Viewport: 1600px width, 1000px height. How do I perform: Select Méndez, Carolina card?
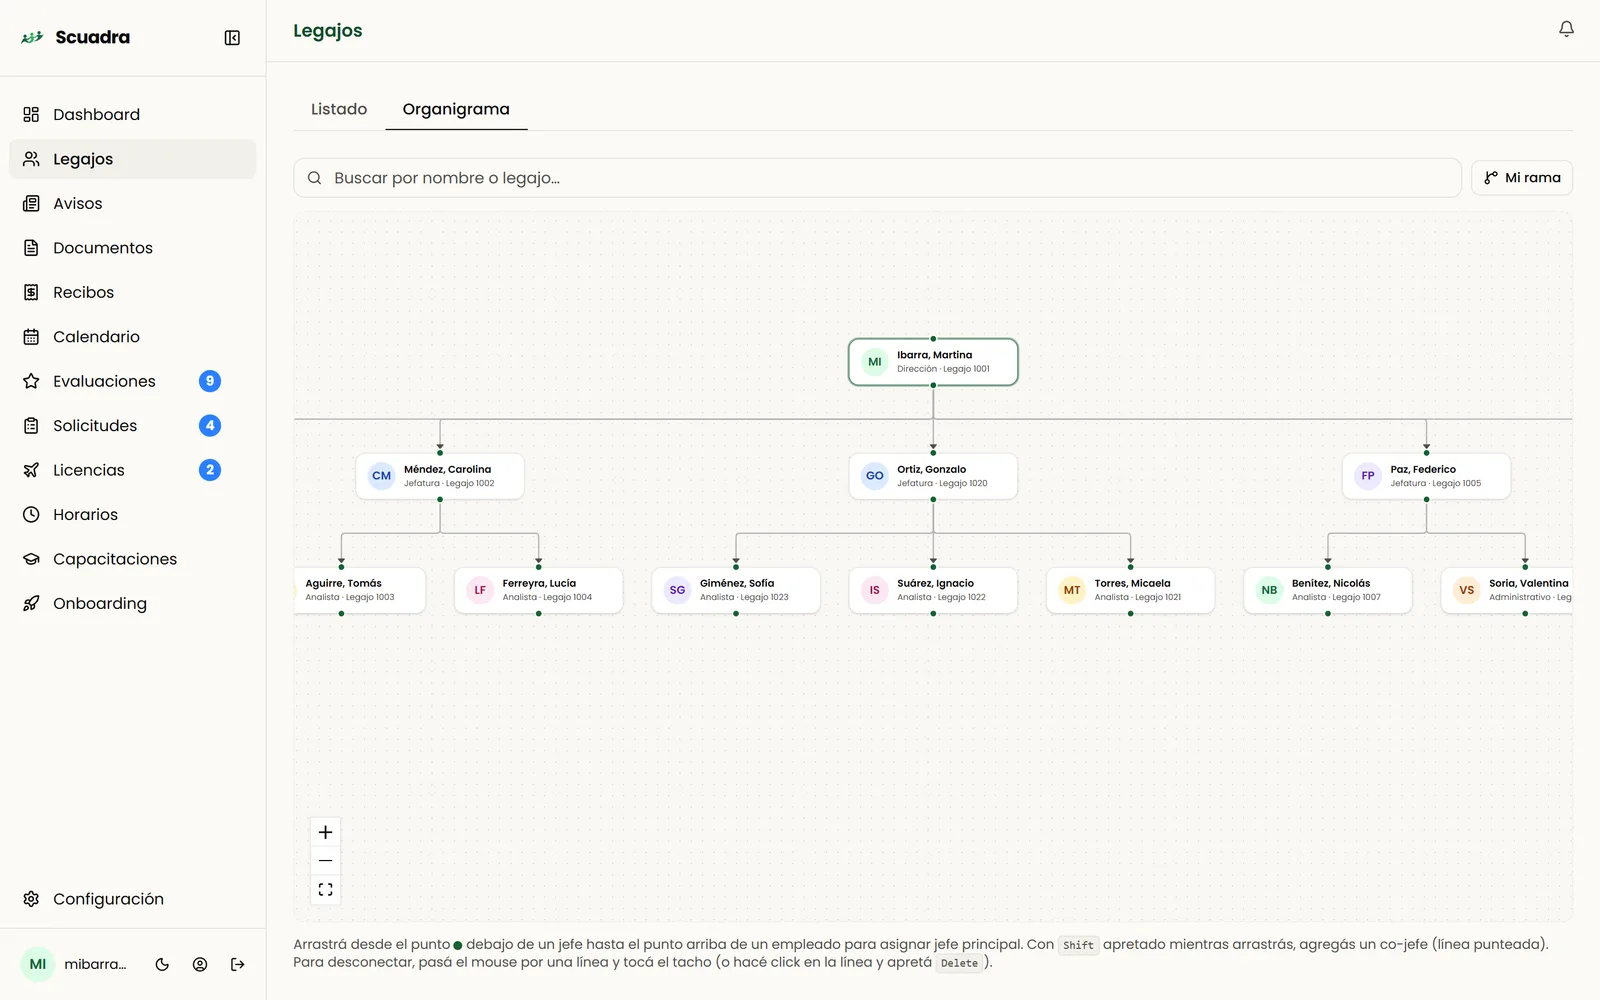click(440, 476)
